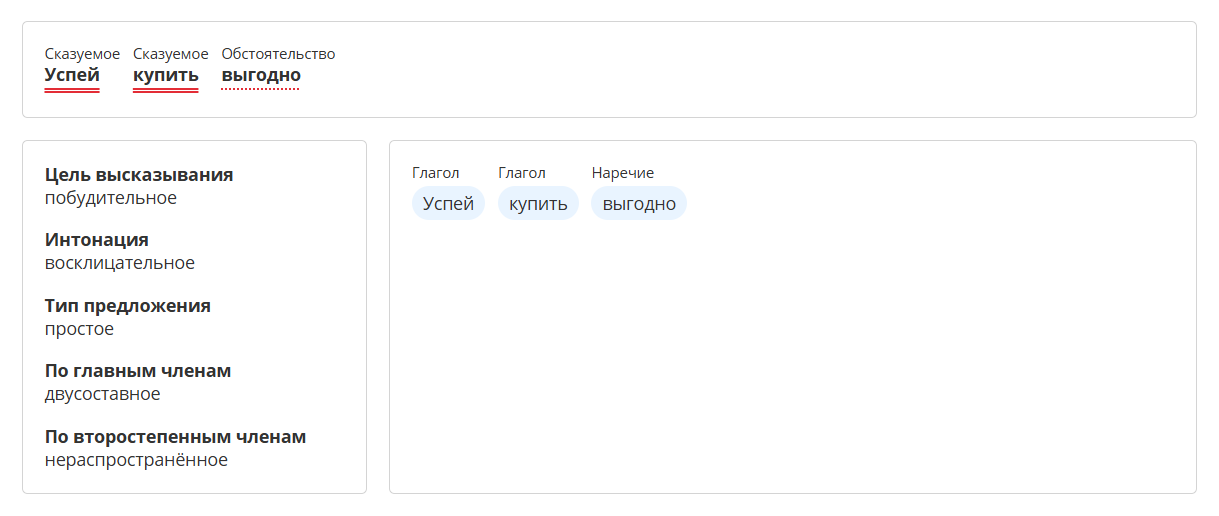The height and width of the screenshot is (516, 1219).
Task: Select the "Сказуемое" label above underlined "купить"
Action: pos(170,54)
